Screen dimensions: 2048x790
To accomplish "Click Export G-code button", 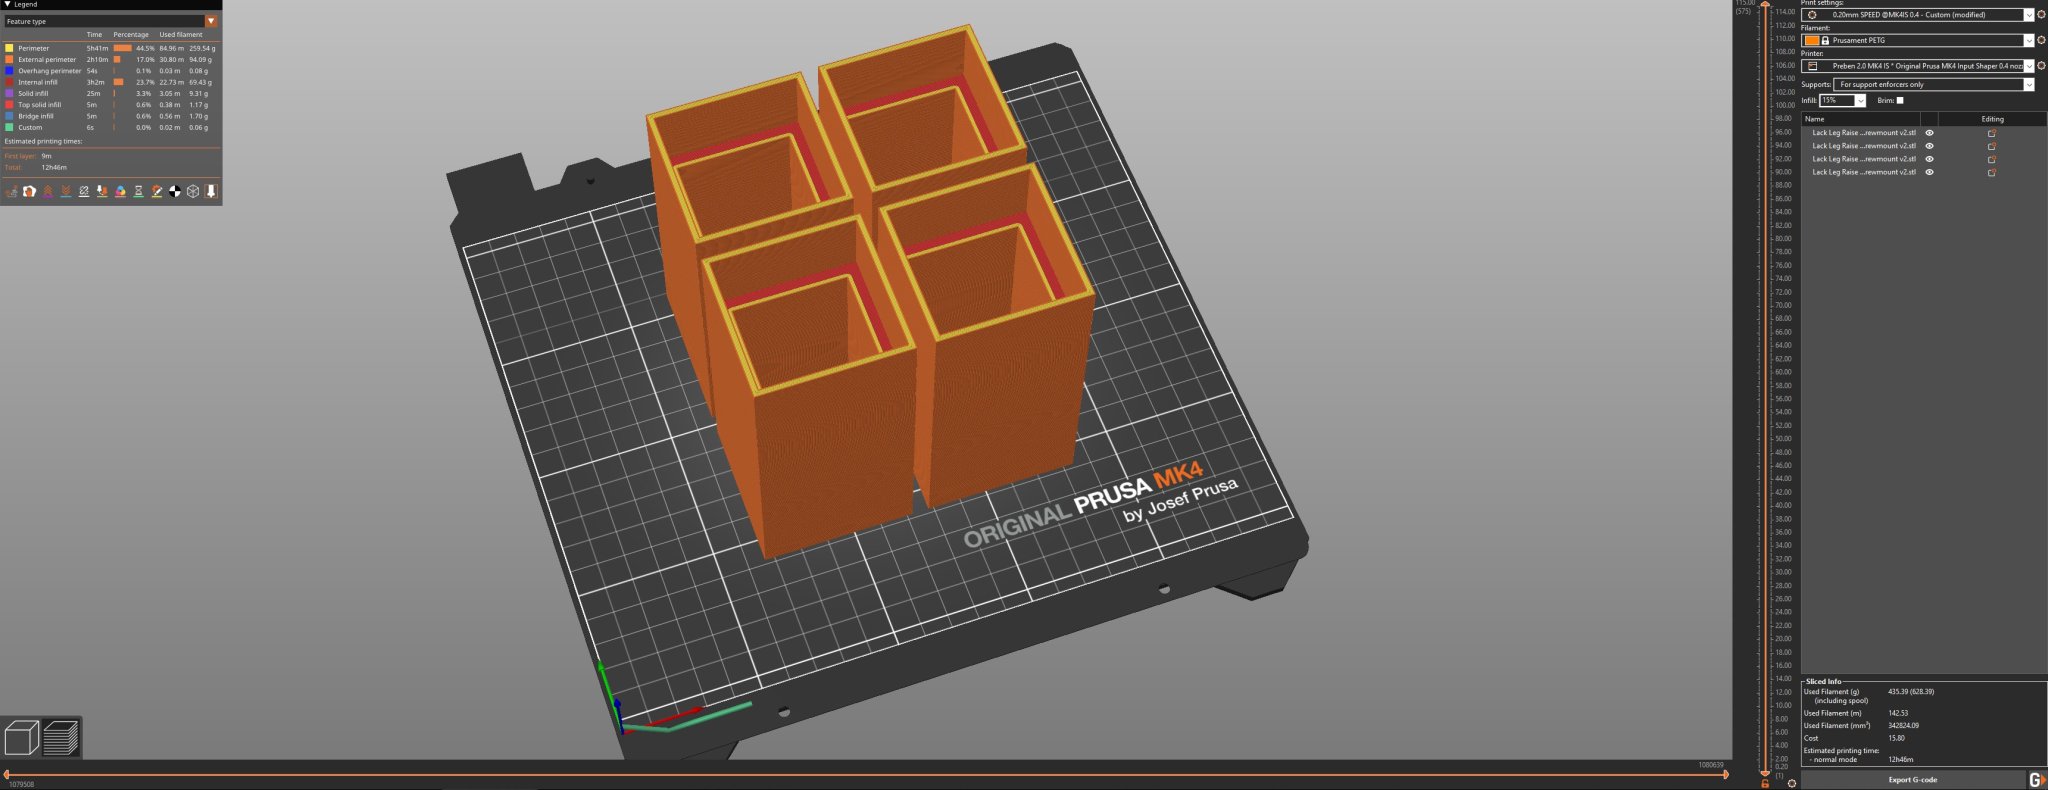I will [1912, 779].
